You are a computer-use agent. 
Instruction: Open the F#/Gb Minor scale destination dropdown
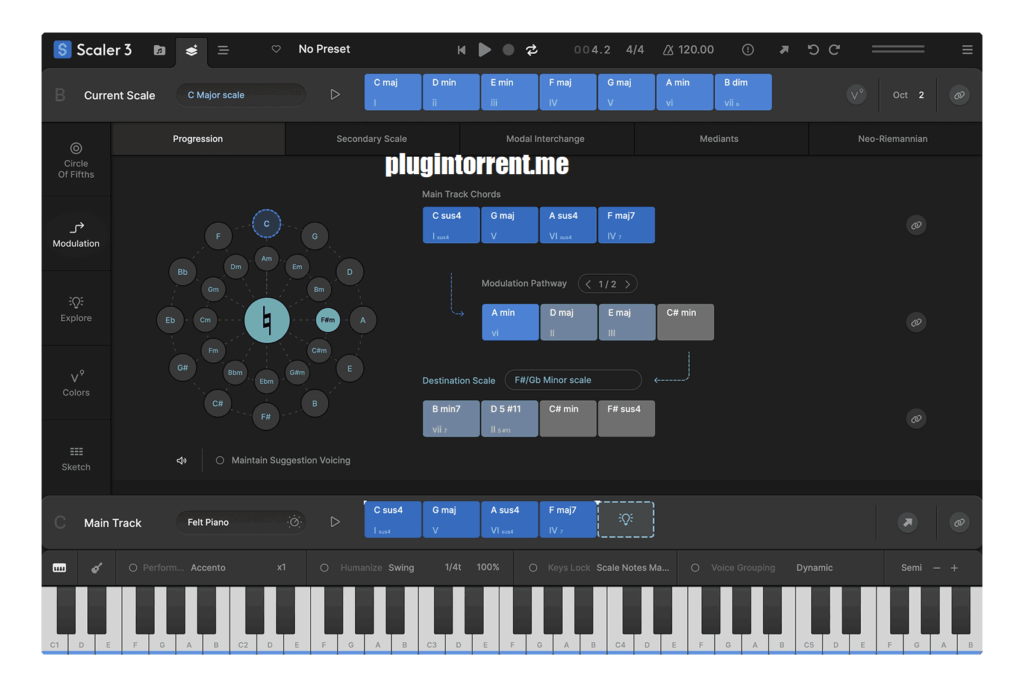pyautogui.click(x=573, y=380)
